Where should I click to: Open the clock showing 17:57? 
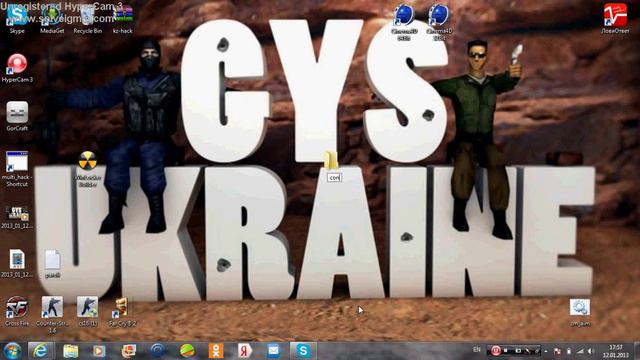tap(616, 351)
